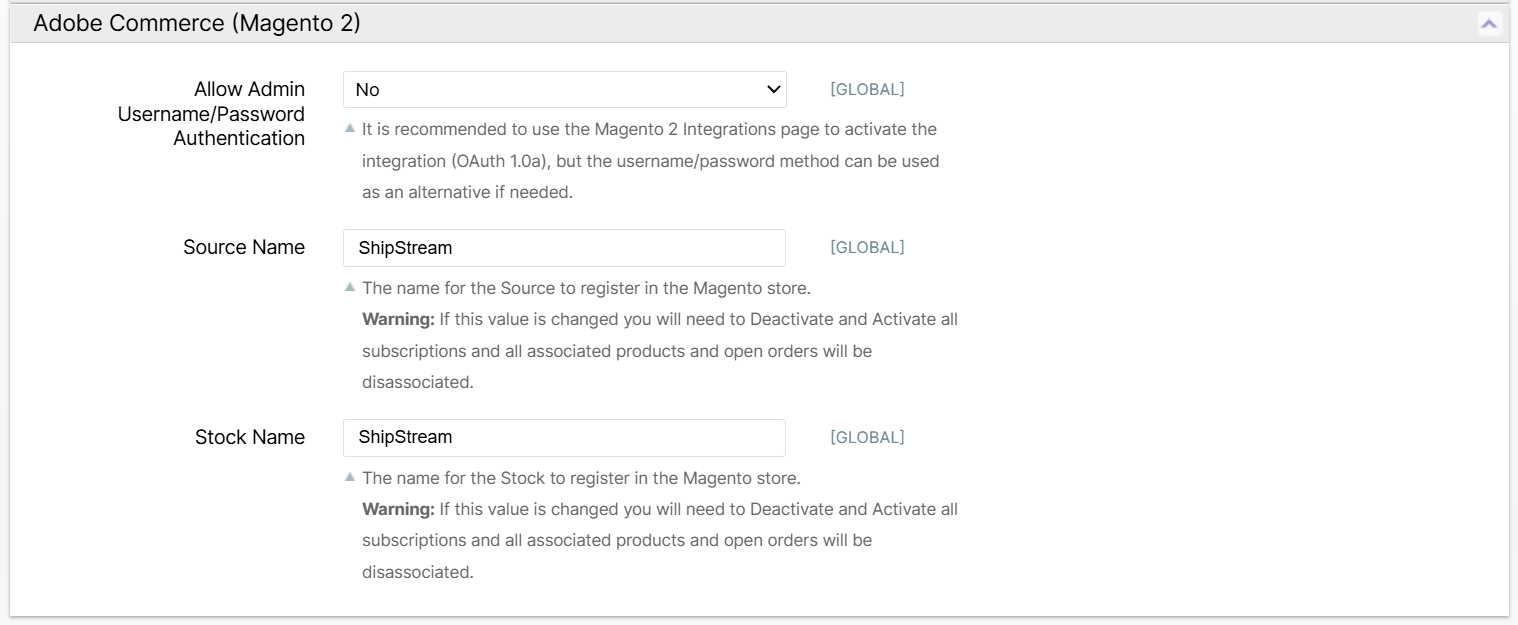Click the [GLOBAL] scope label beside authentication dropdown
The height and width of the screenshot is (625, 1518).
pyautogui.click(x=867, y=90)
